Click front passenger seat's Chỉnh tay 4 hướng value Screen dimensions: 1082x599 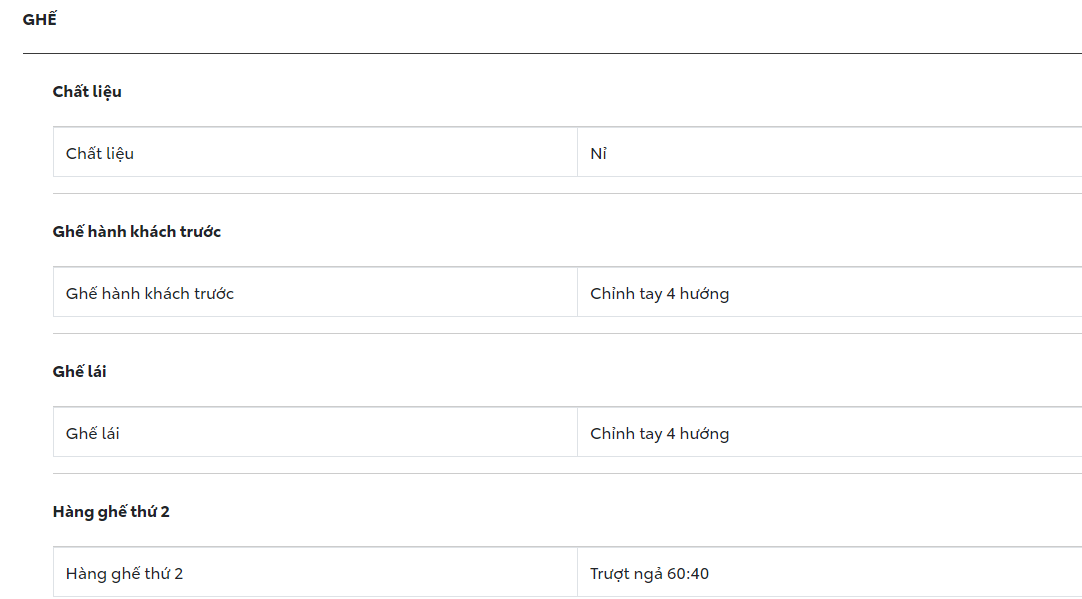pos(659,294)
